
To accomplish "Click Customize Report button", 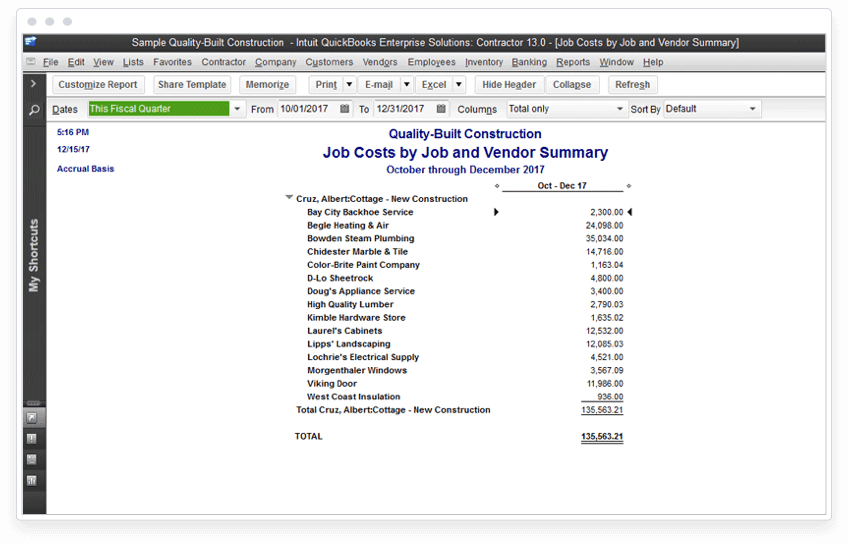I will pyautogui.click(x=98, y=84).
